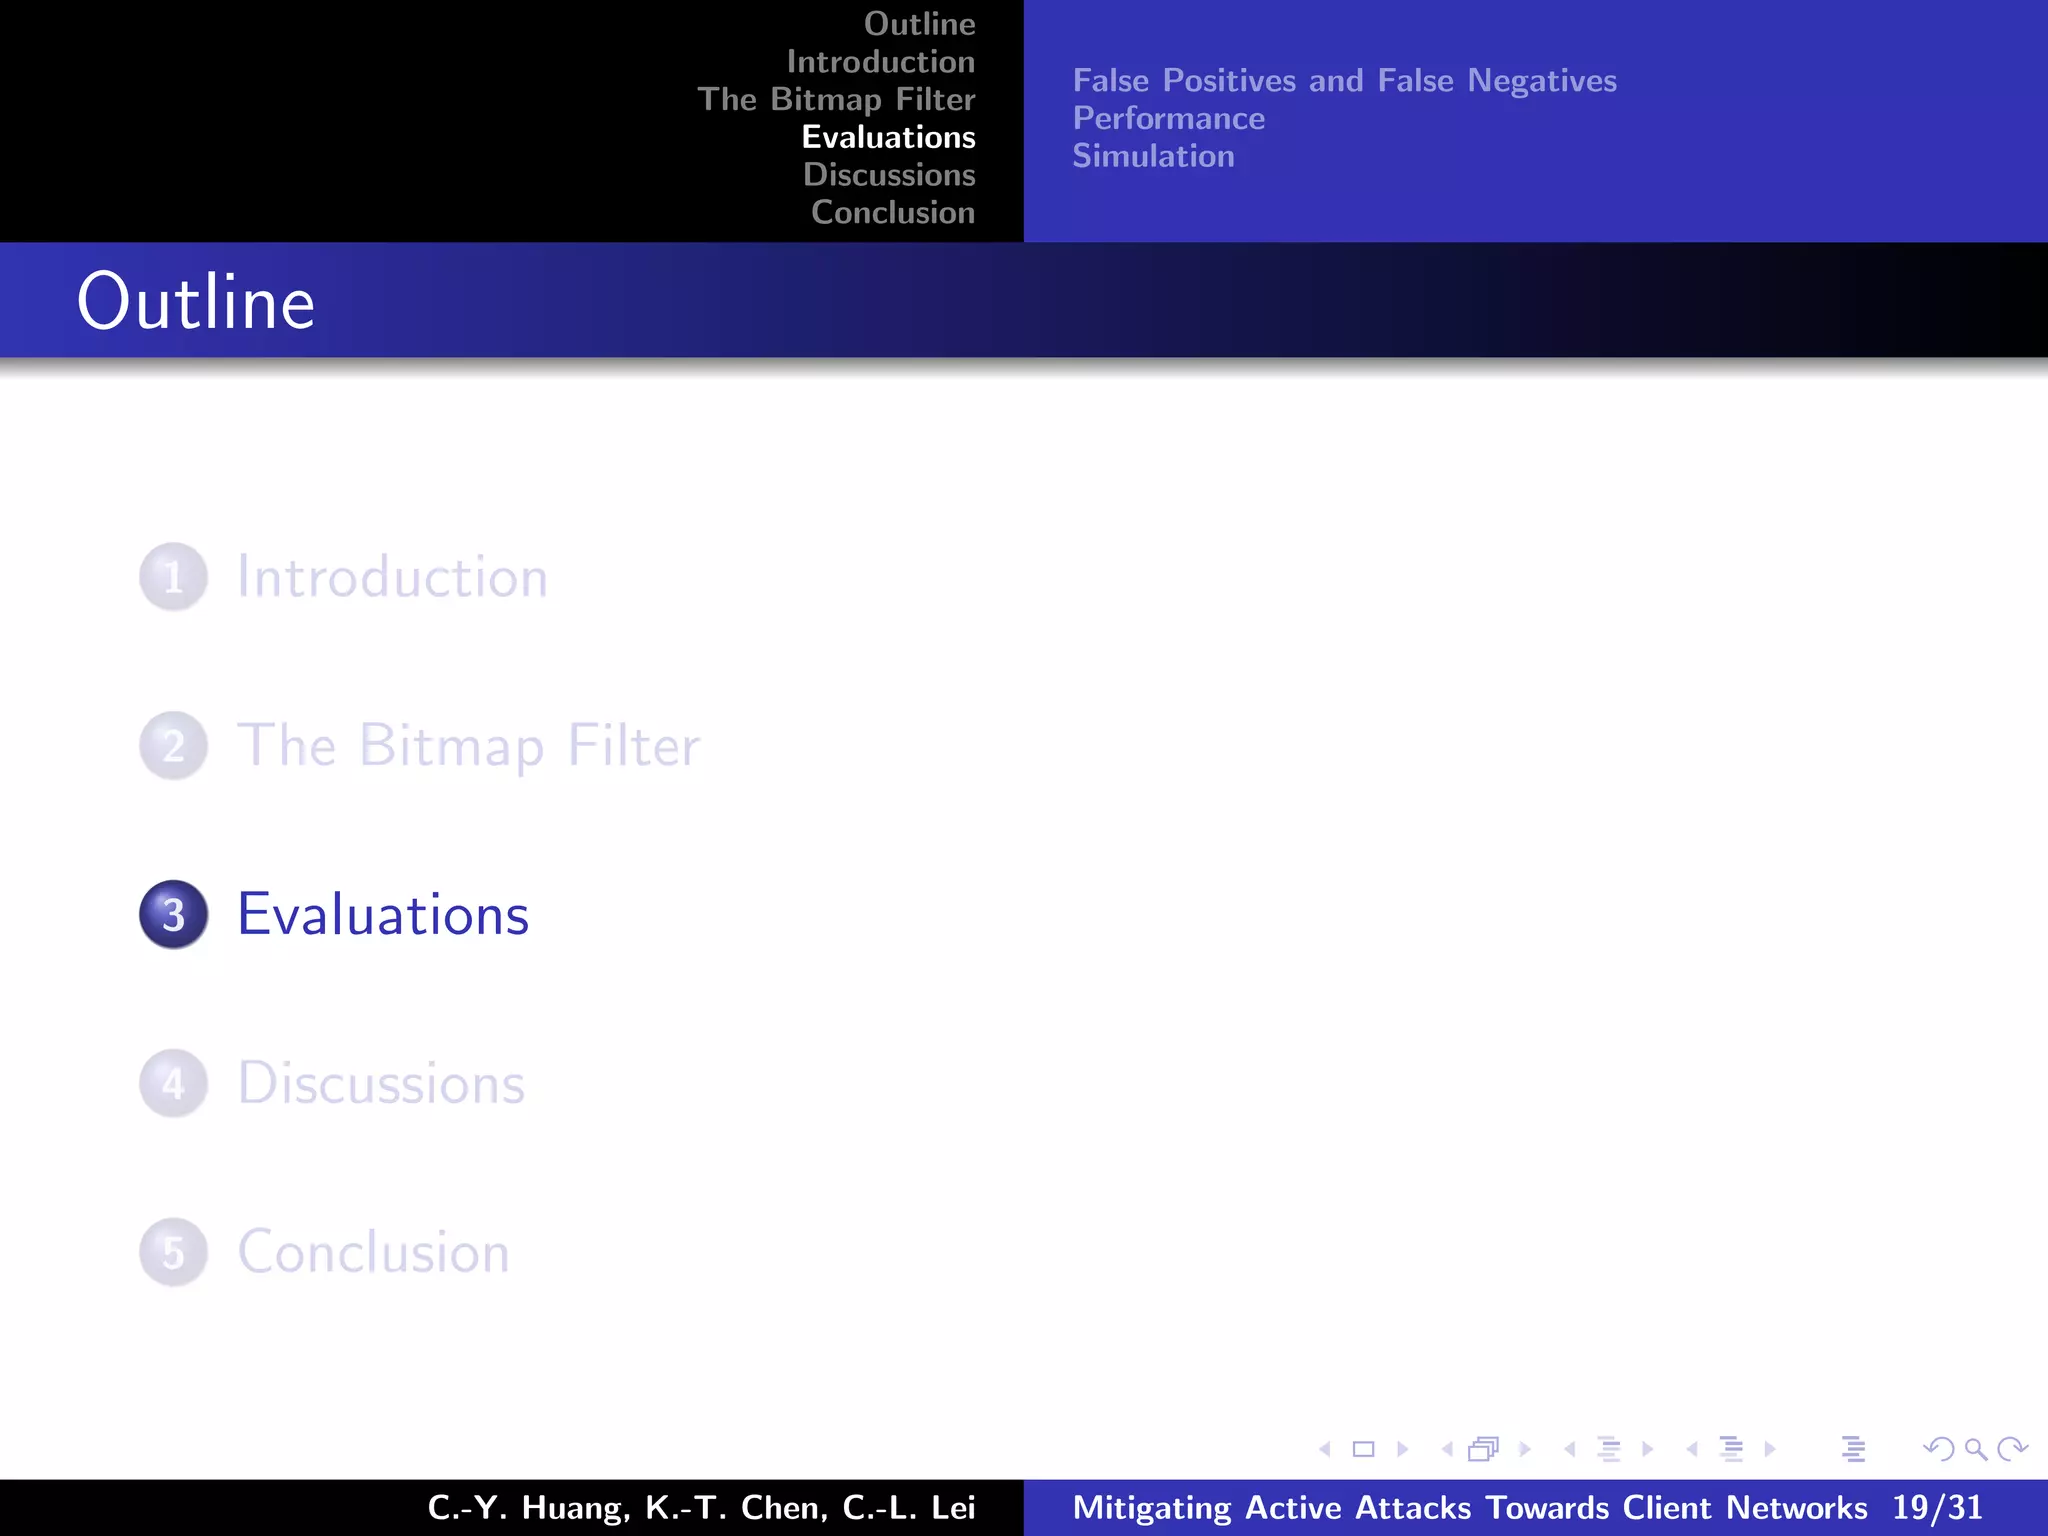
Task: Click the stacked frames navigation icon
Action: click(x=1484, y=1449)
